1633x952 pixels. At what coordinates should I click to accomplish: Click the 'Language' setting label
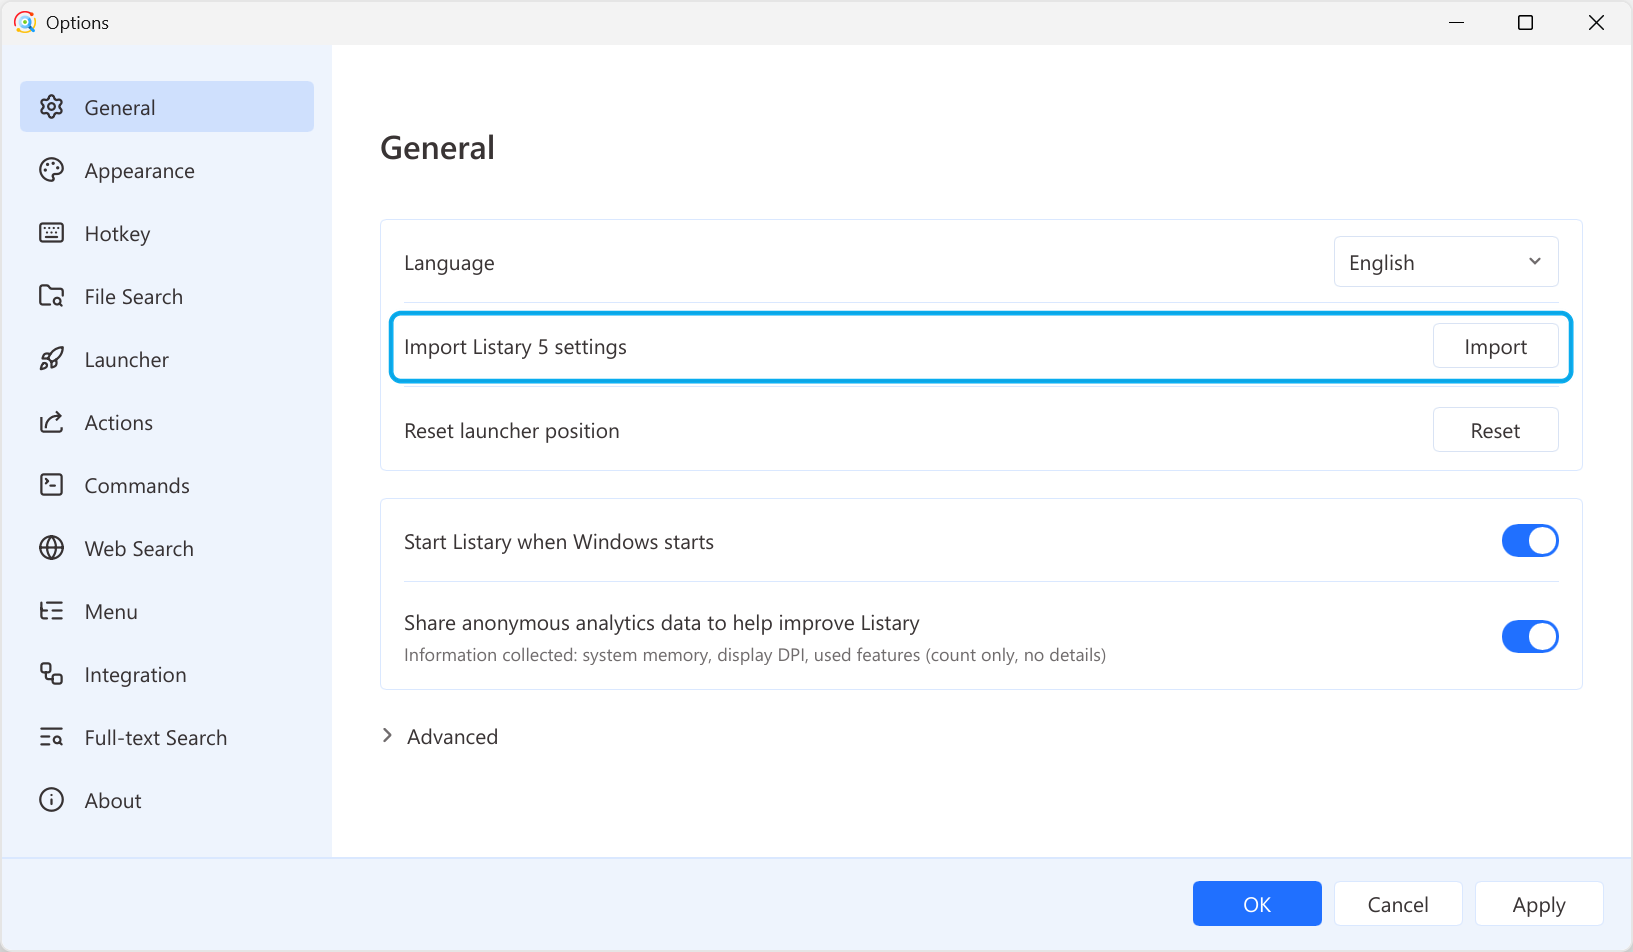click(x=449, y=263)
